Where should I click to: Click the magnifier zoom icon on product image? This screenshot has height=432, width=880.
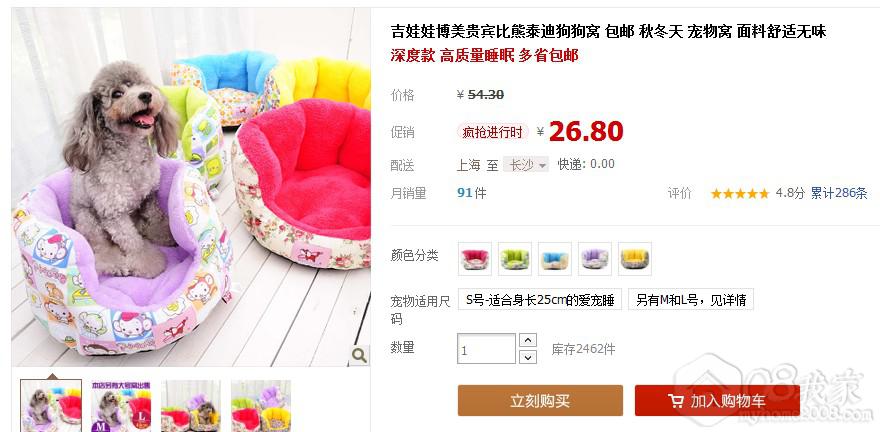tap(359, 355)
